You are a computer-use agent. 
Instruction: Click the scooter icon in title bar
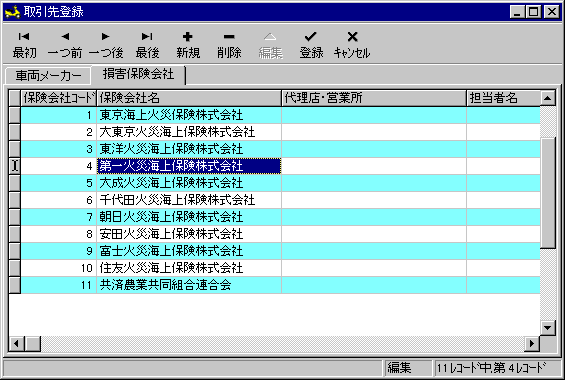pyautogui.click(x=13, y=12)
